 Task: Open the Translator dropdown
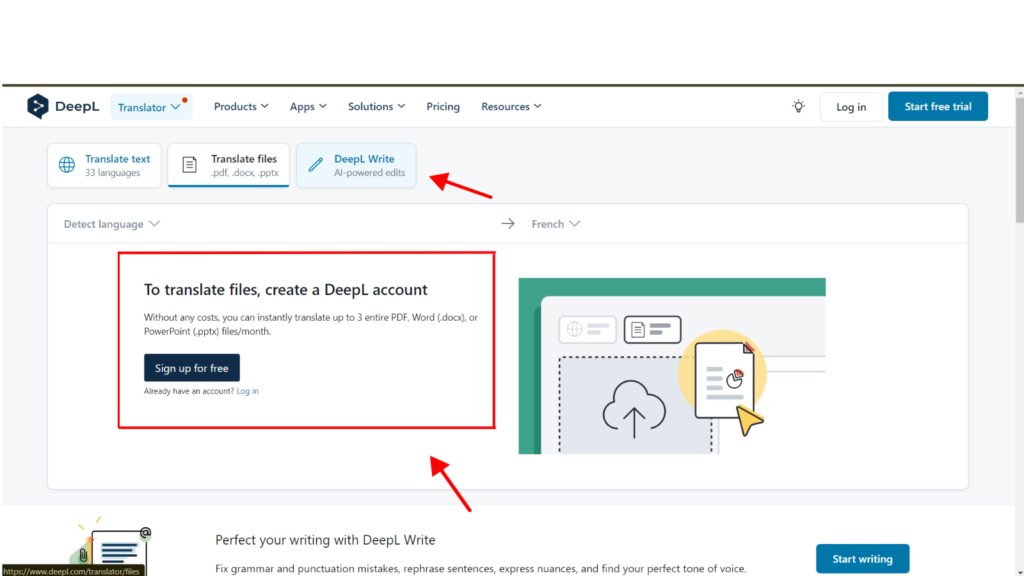point(151,107)
